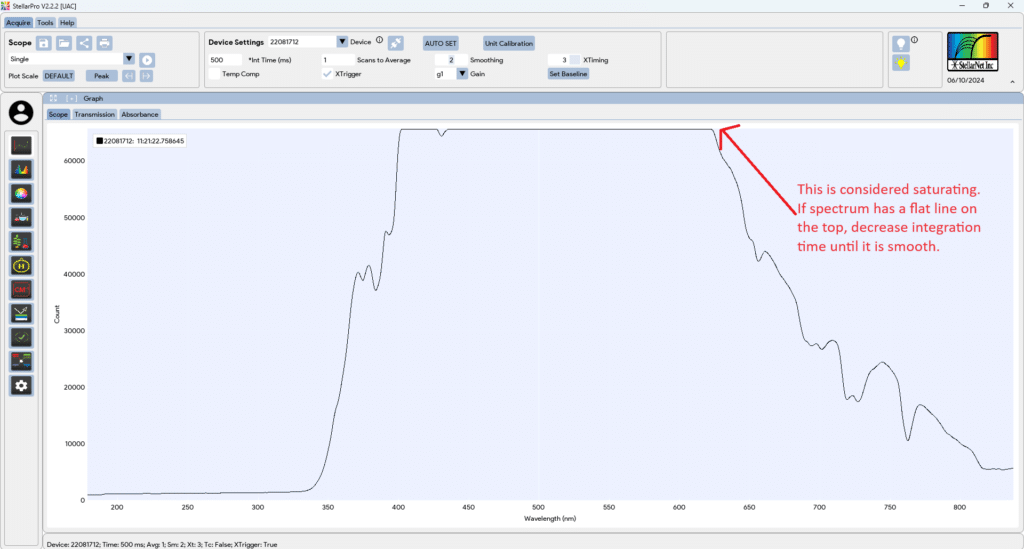Toggle the XTrigger checkbox

(327, 74)
